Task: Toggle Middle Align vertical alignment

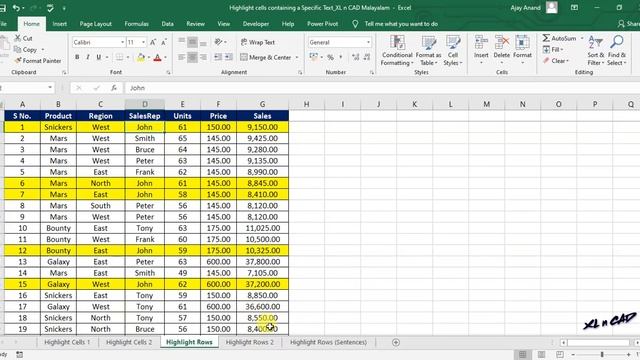Action: click(192, 42)
